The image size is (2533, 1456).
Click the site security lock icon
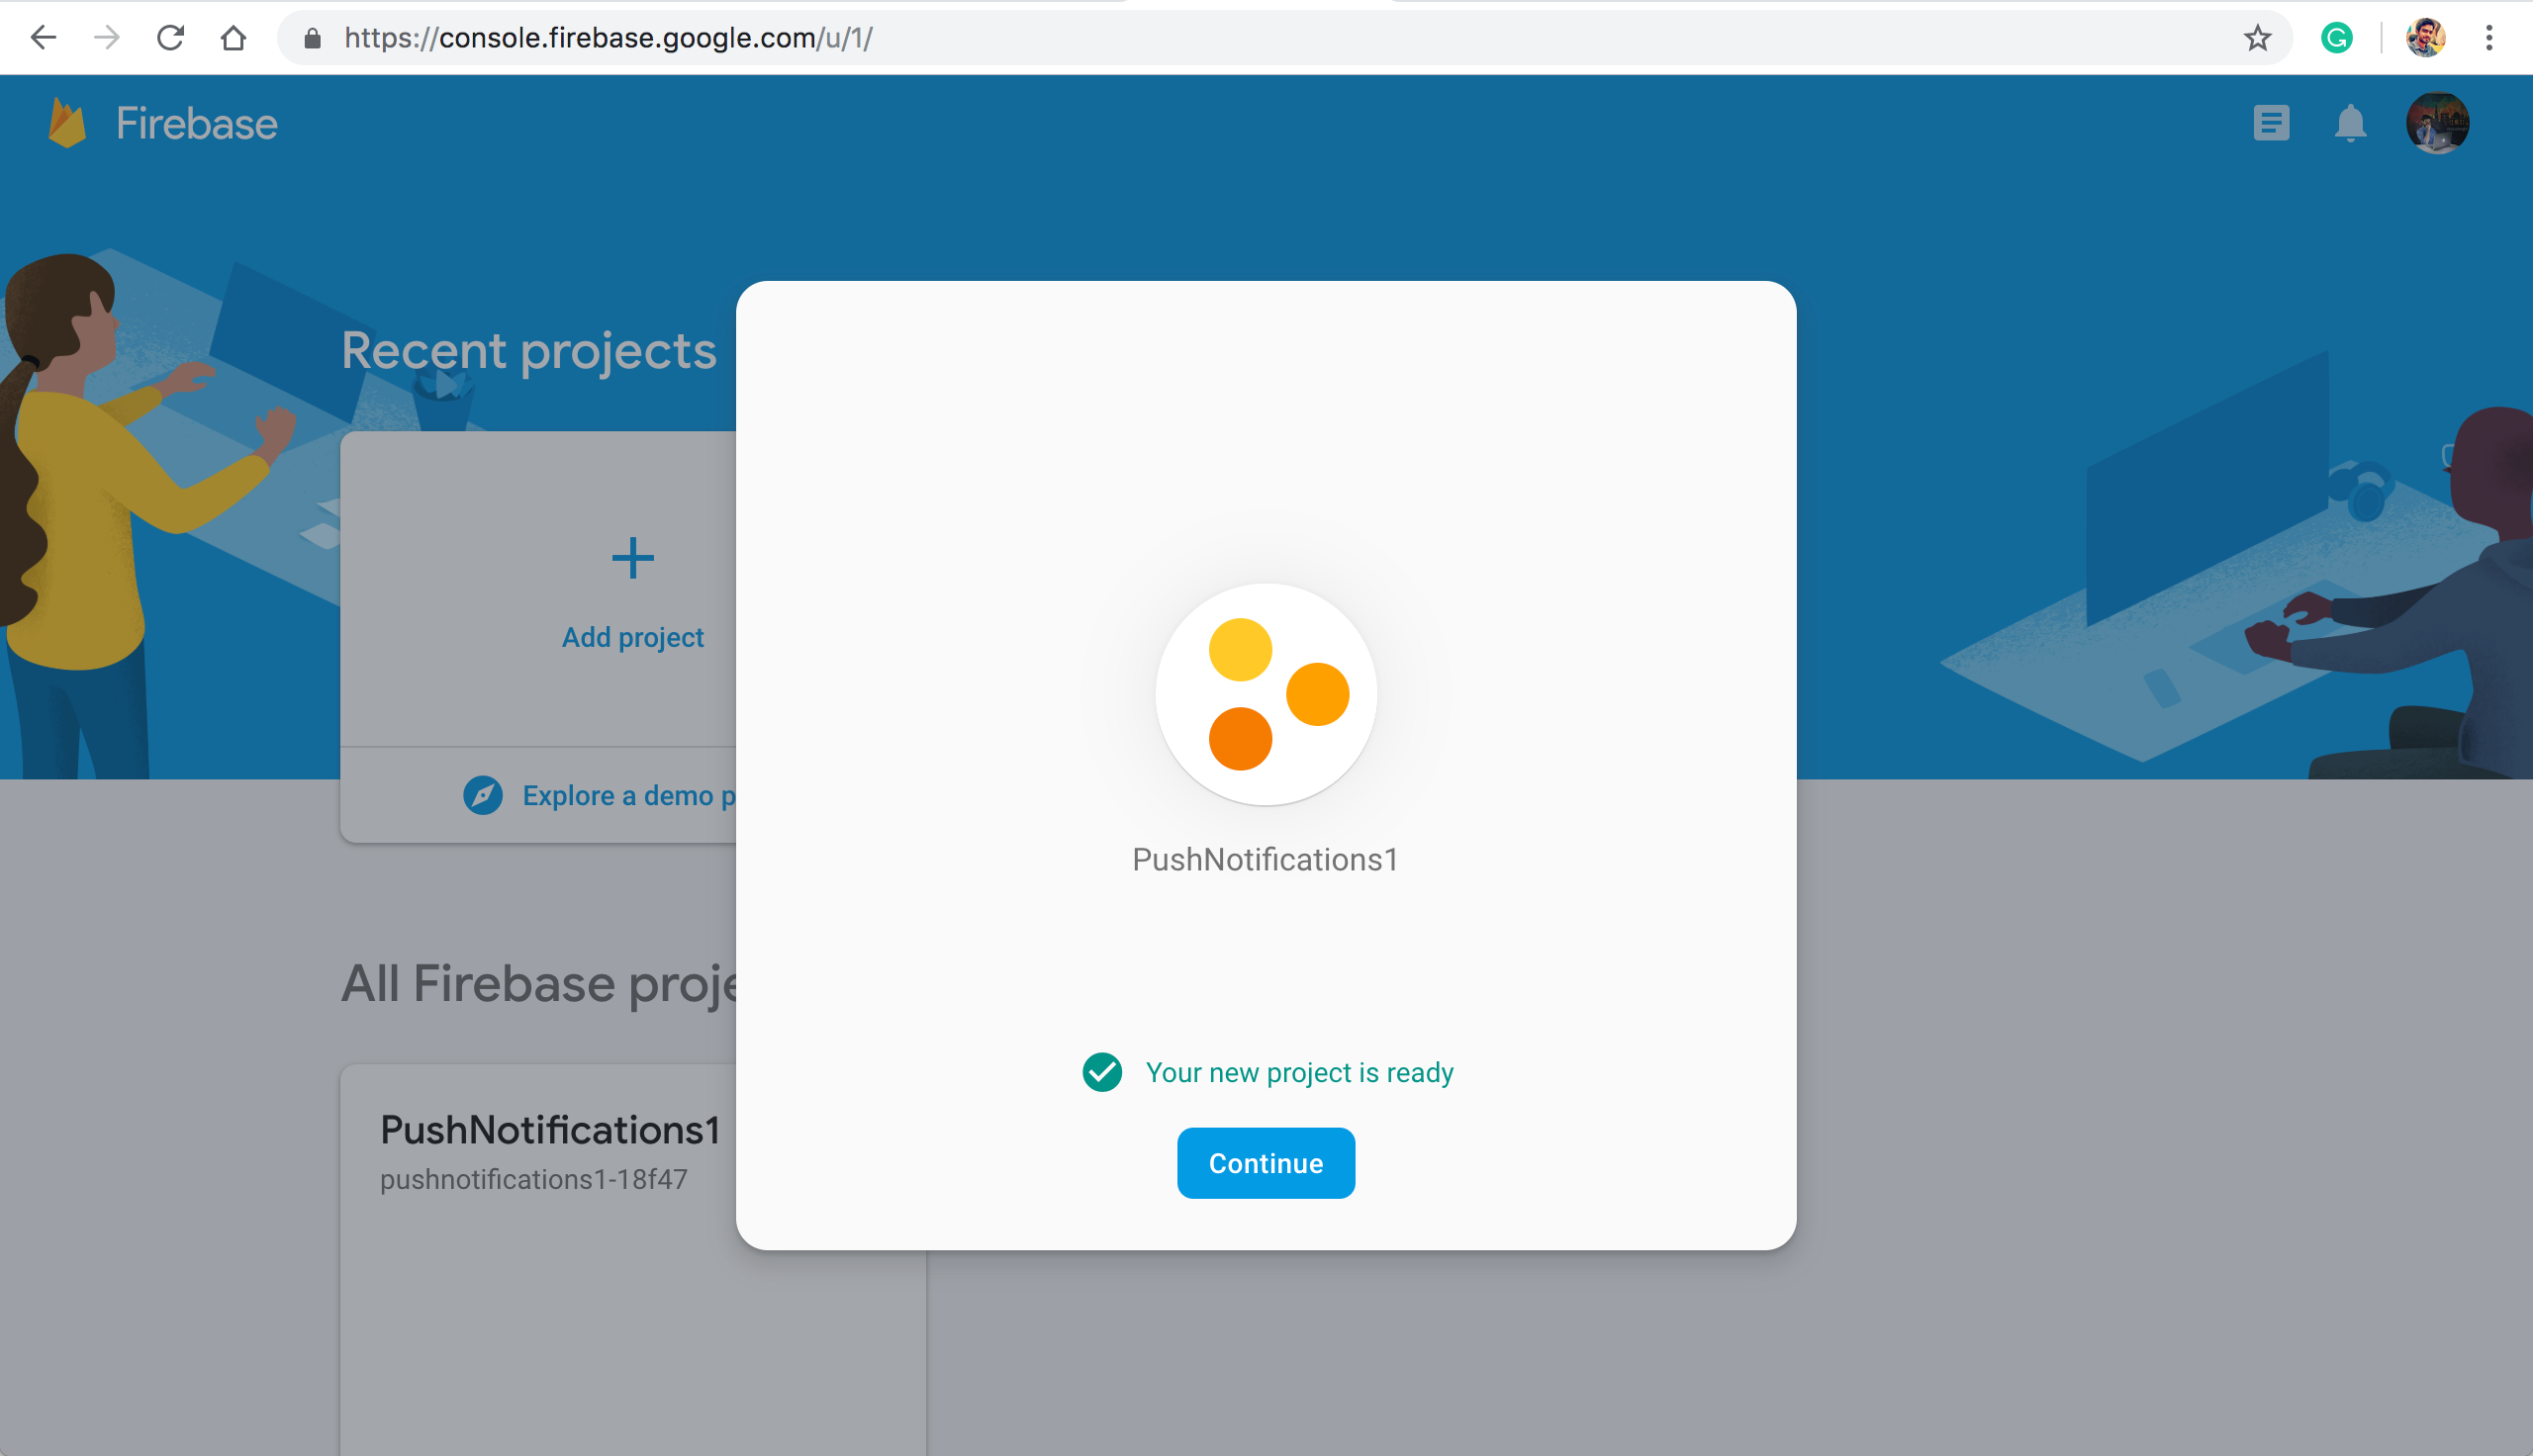coord(313,38)
